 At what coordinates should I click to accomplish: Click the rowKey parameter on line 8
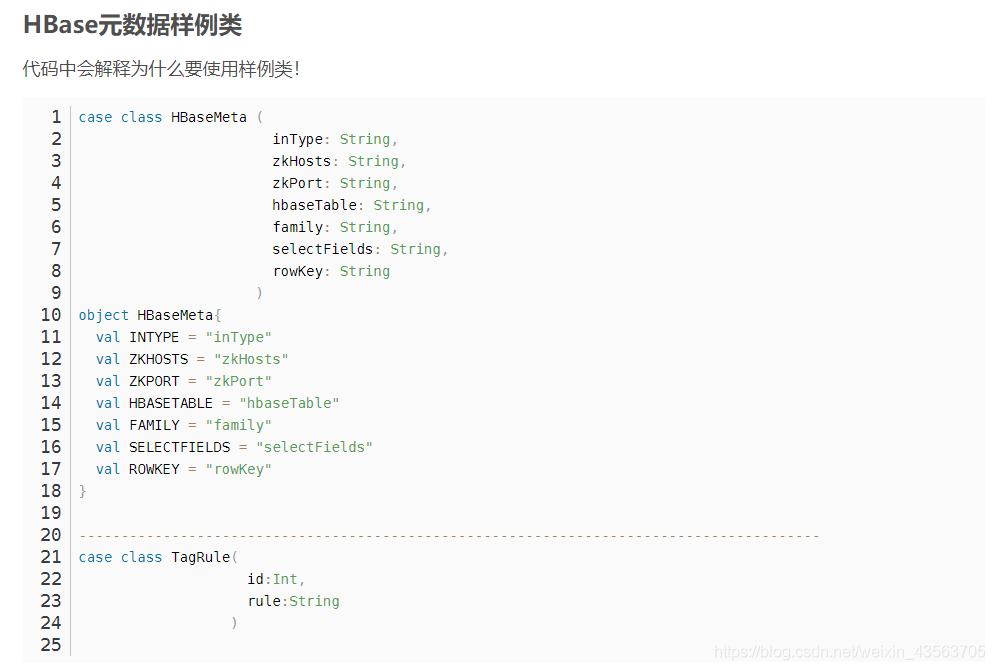point(298,272)
